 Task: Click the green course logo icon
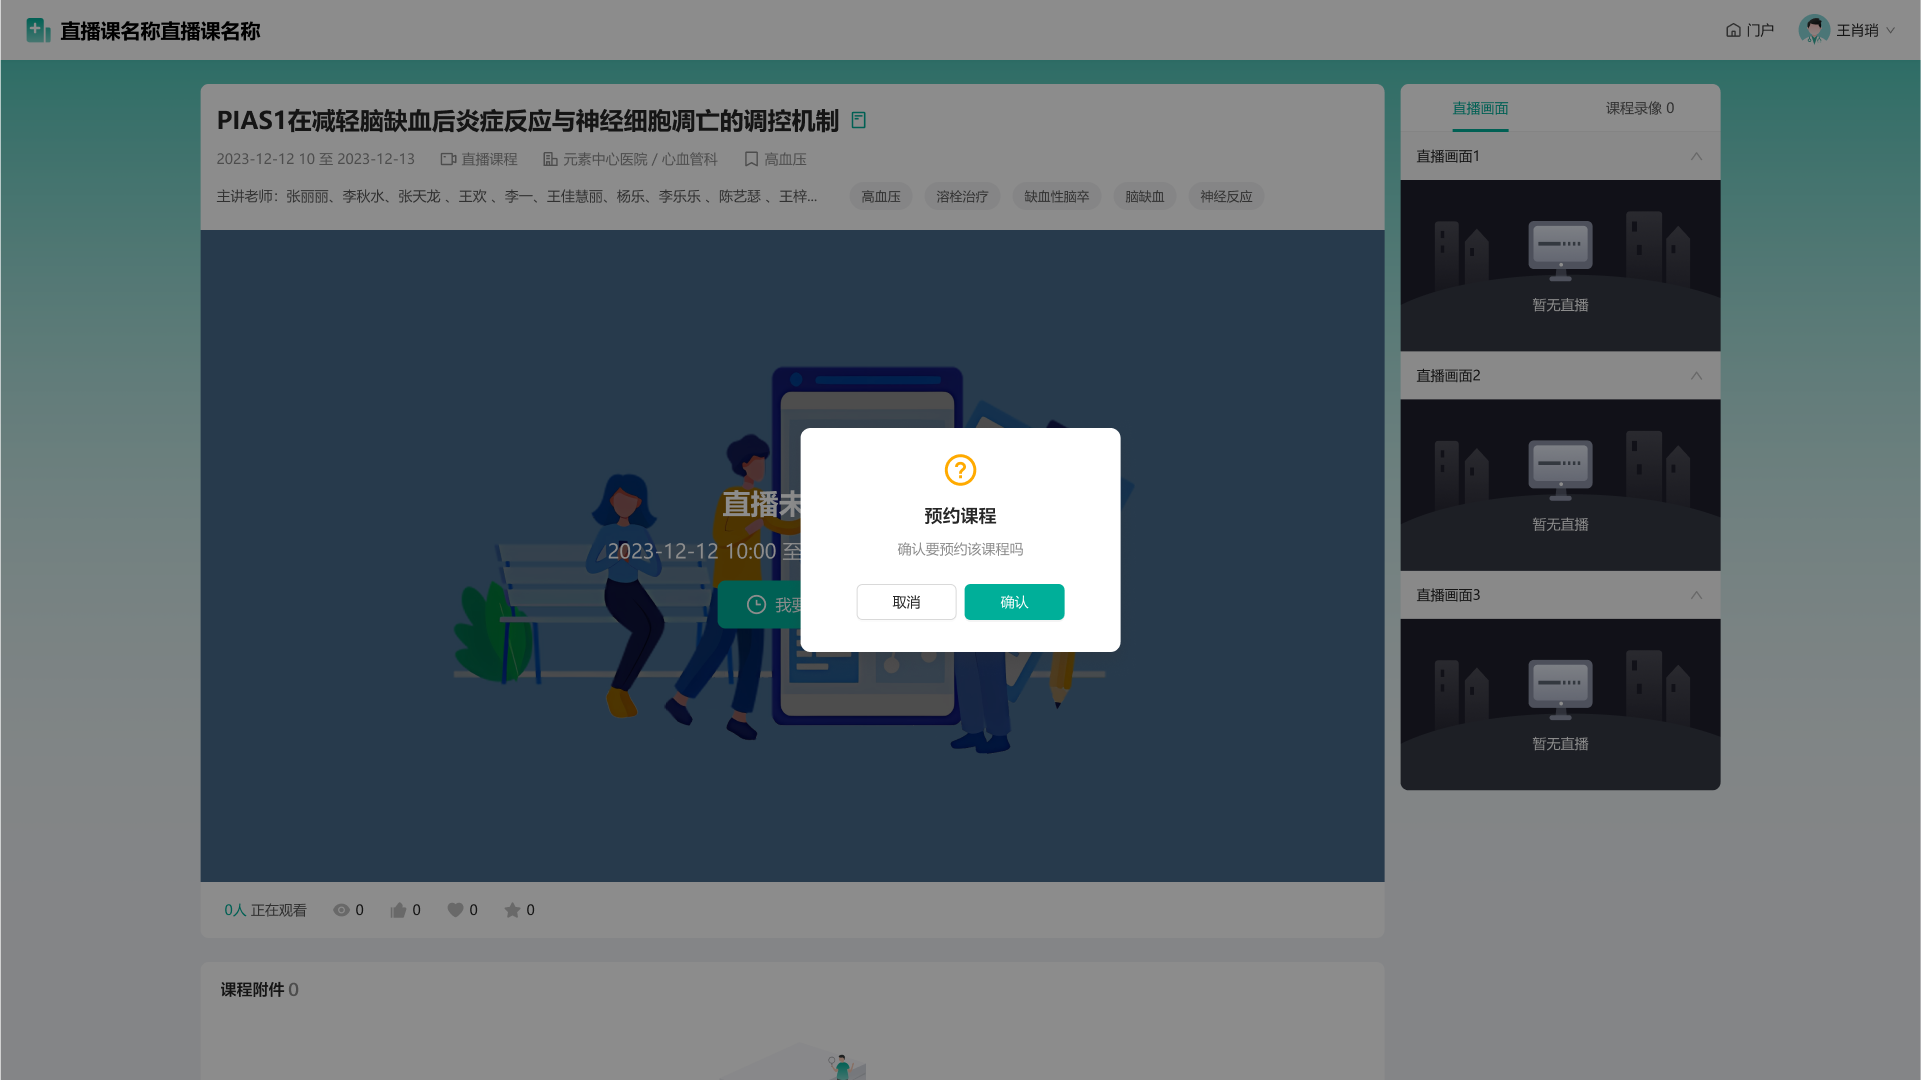coord(38,30)
